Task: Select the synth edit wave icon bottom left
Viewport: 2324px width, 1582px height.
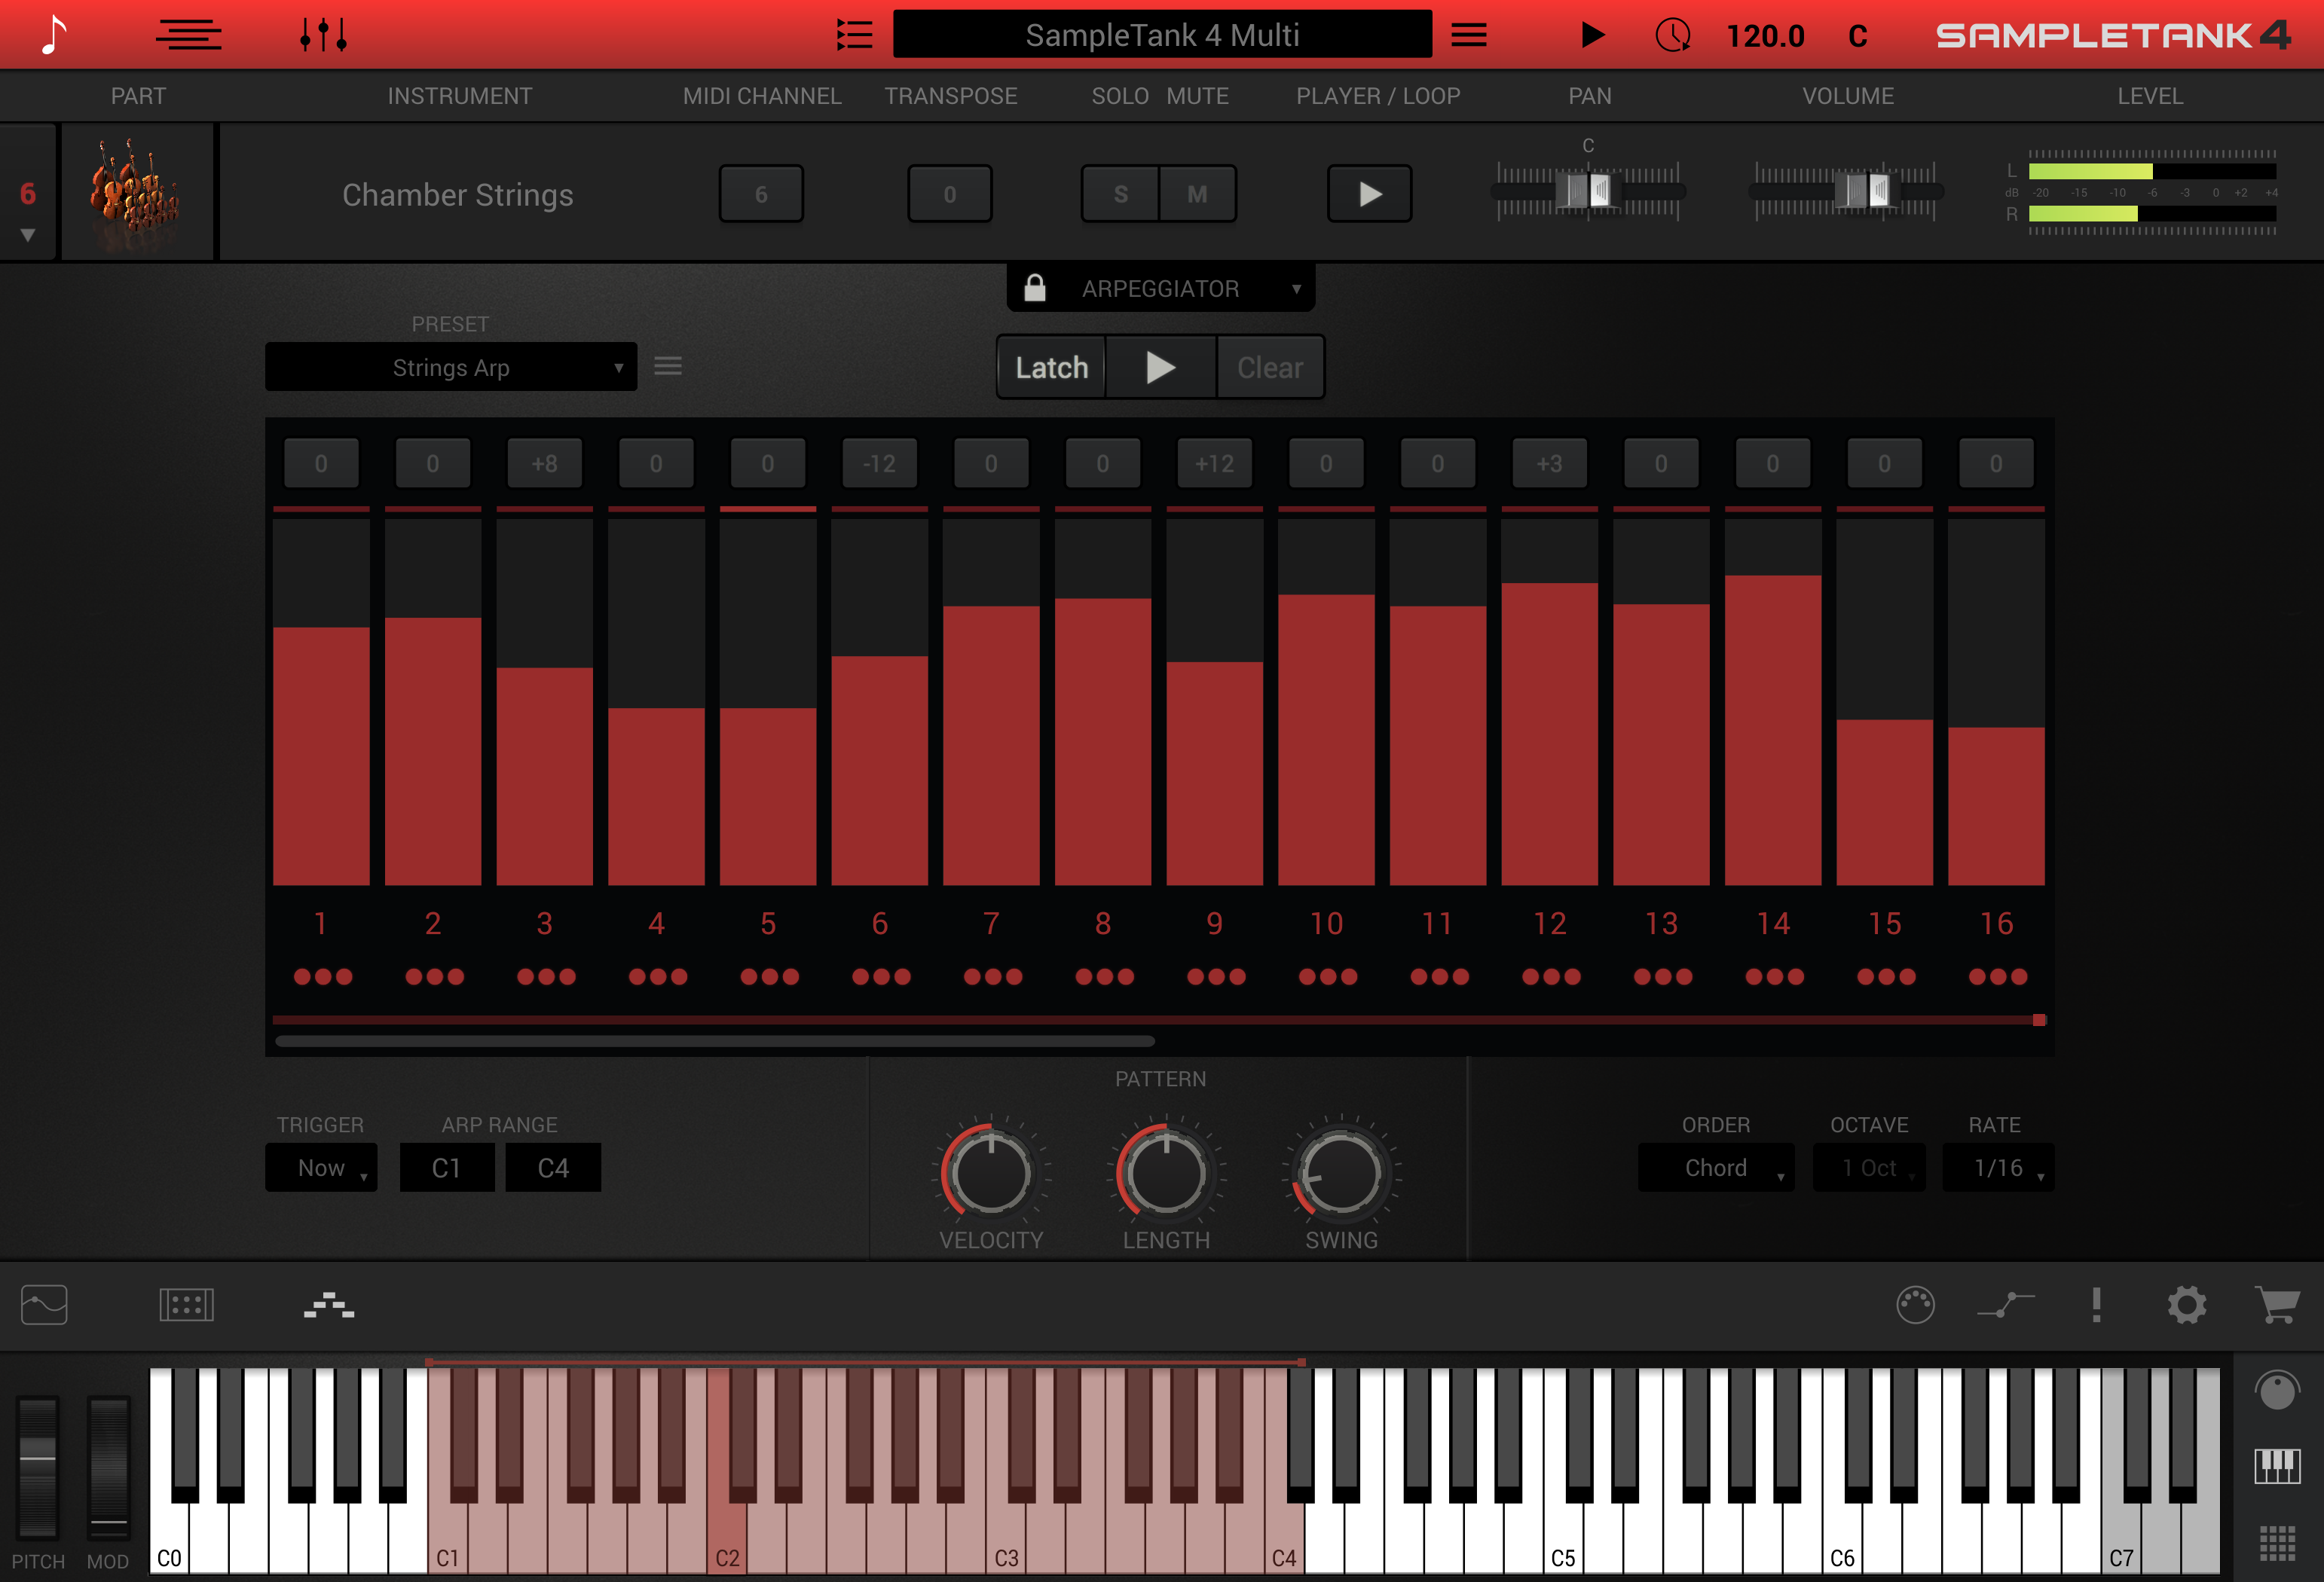Action: click(42, 1305)
